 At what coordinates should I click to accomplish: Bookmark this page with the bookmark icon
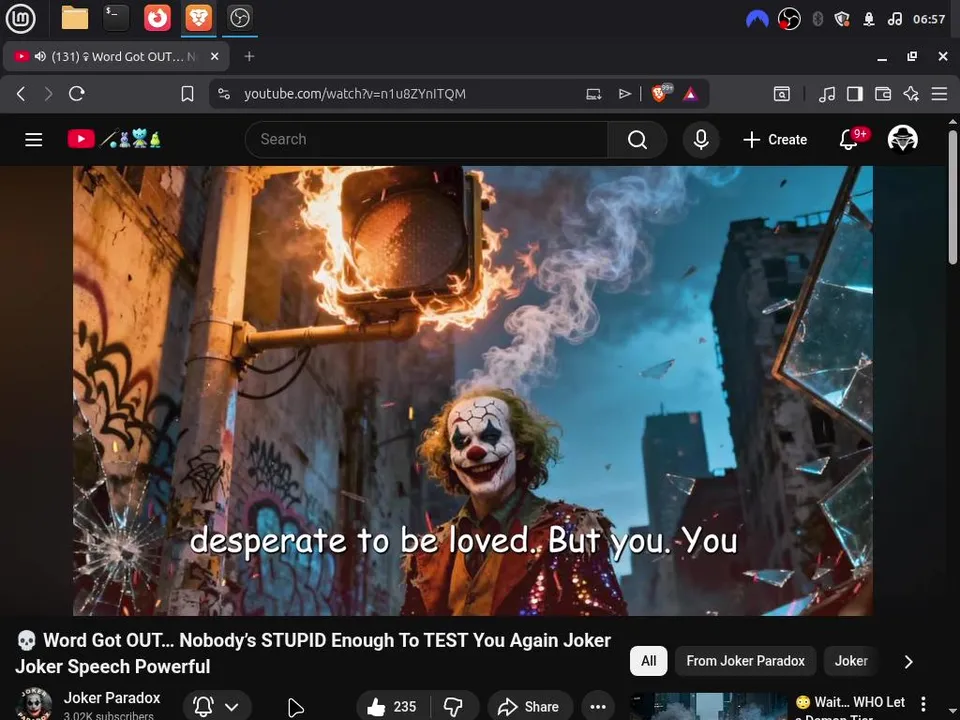pyautogui.click(x=187, y=94)
